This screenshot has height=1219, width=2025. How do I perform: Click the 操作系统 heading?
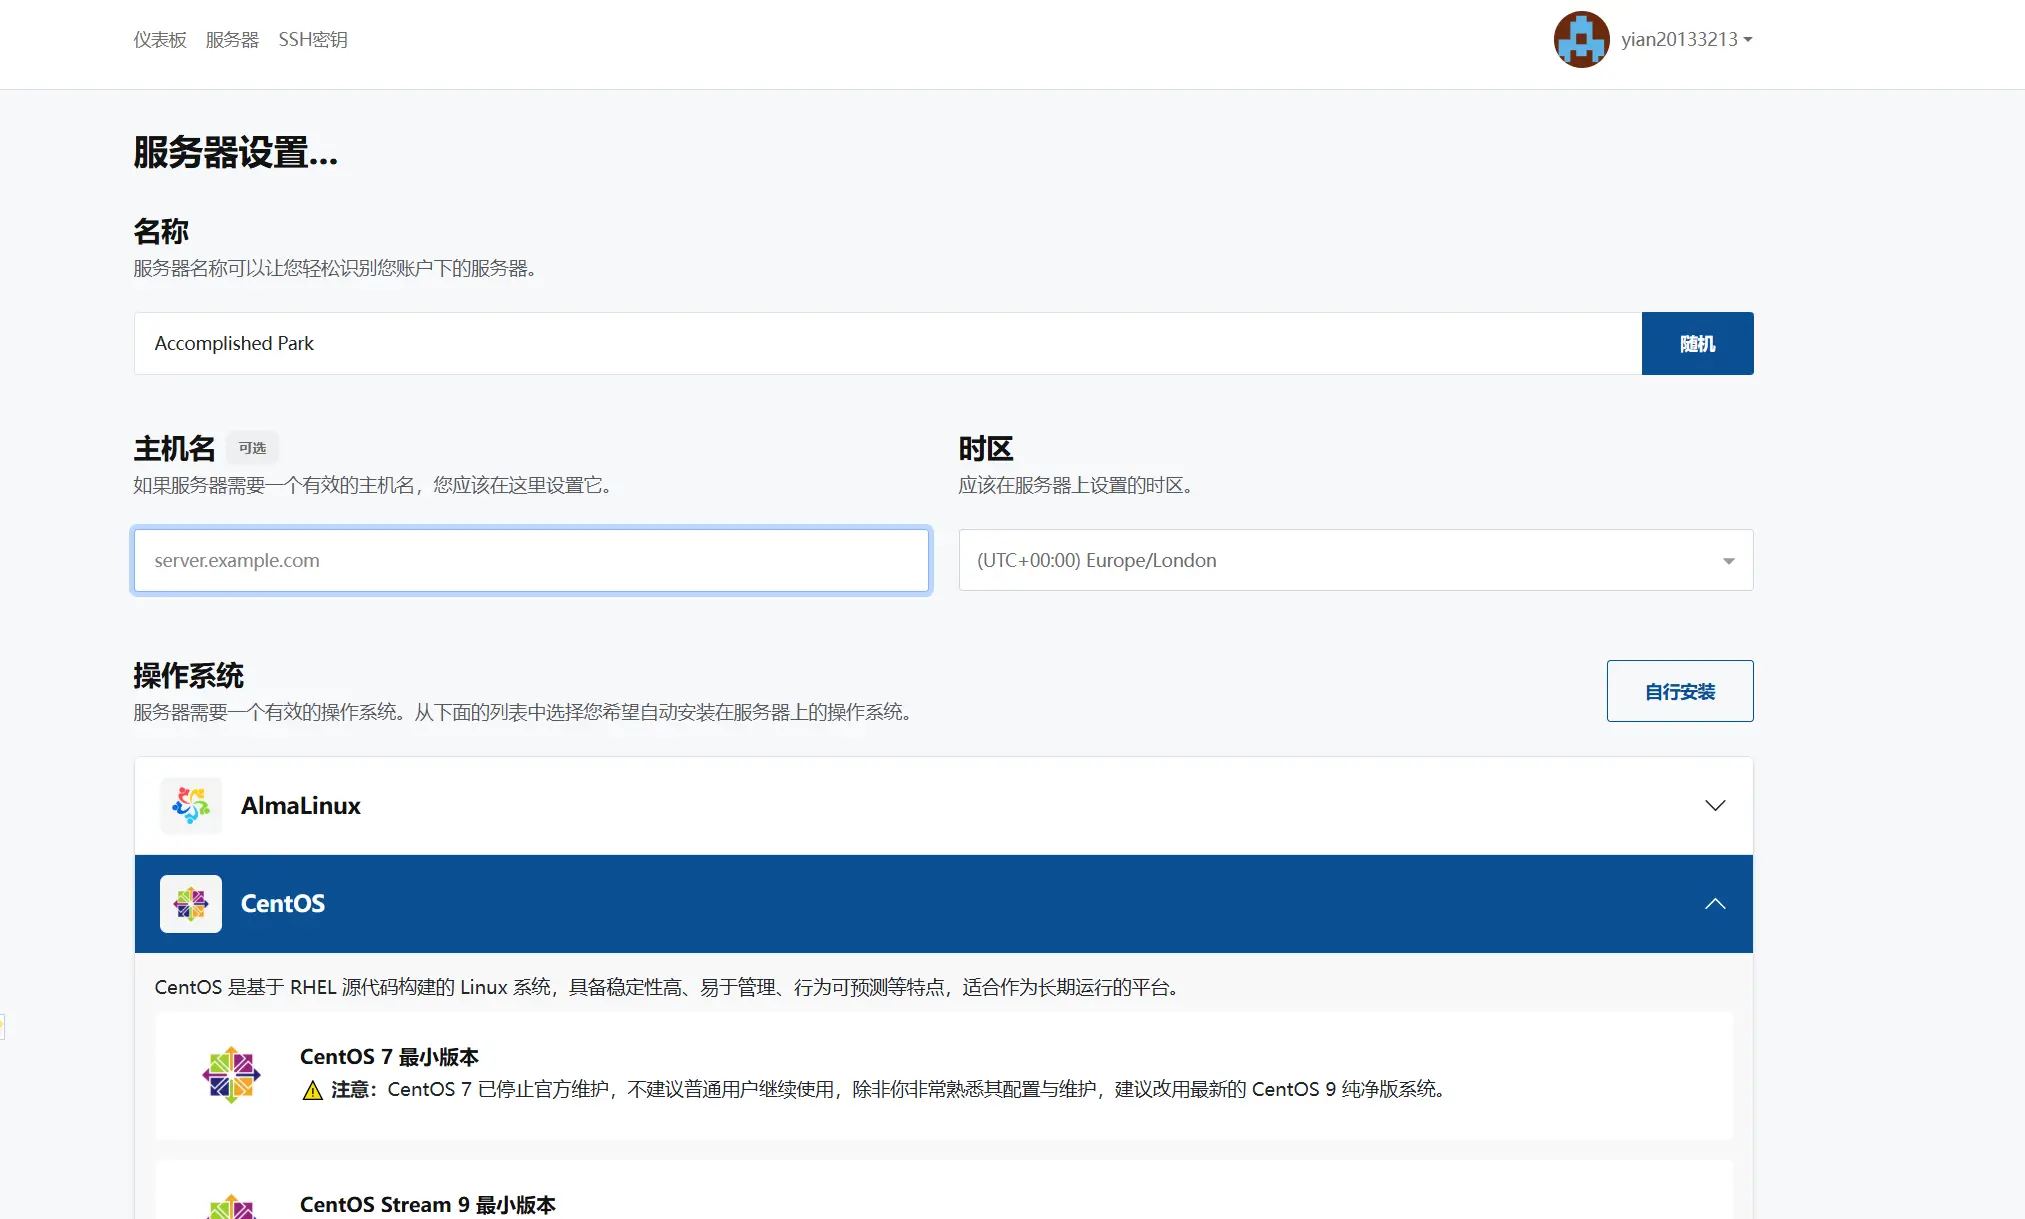point(189,675)
